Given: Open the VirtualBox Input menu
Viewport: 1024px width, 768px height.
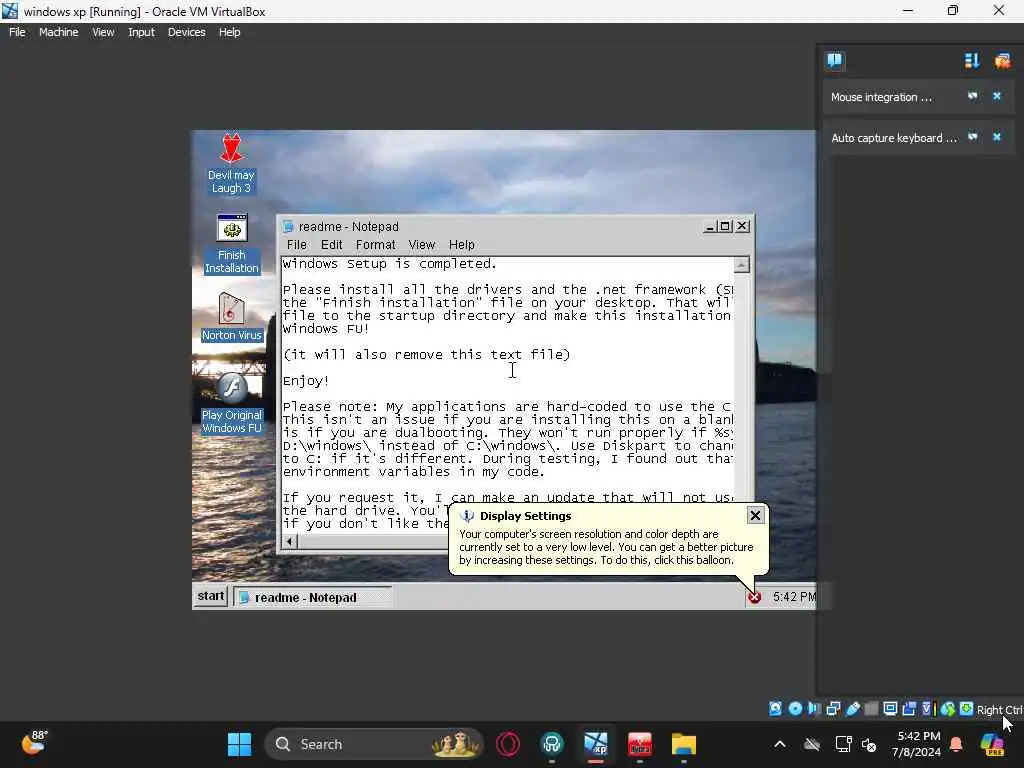Looking at the screenshot, I should 142,32.
